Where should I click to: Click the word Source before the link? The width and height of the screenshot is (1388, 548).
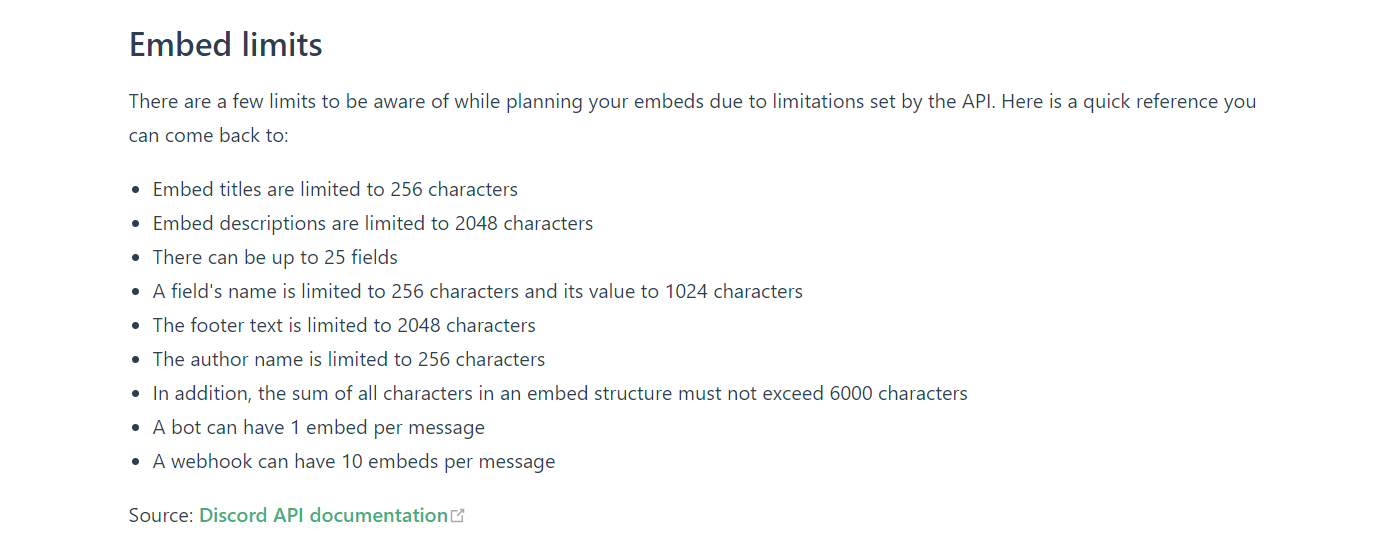161,515
